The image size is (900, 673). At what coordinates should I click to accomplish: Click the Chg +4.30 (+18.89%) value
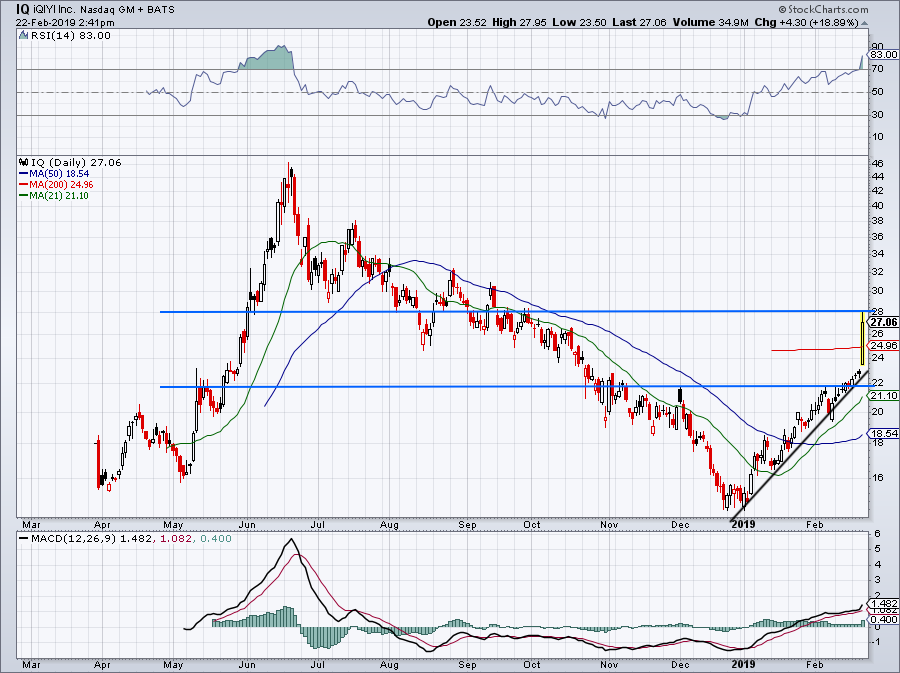tap(806, 22)
